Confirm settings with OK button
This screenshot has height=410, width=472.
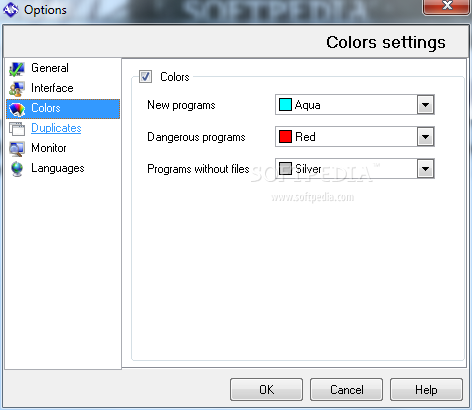pos(266,389)
